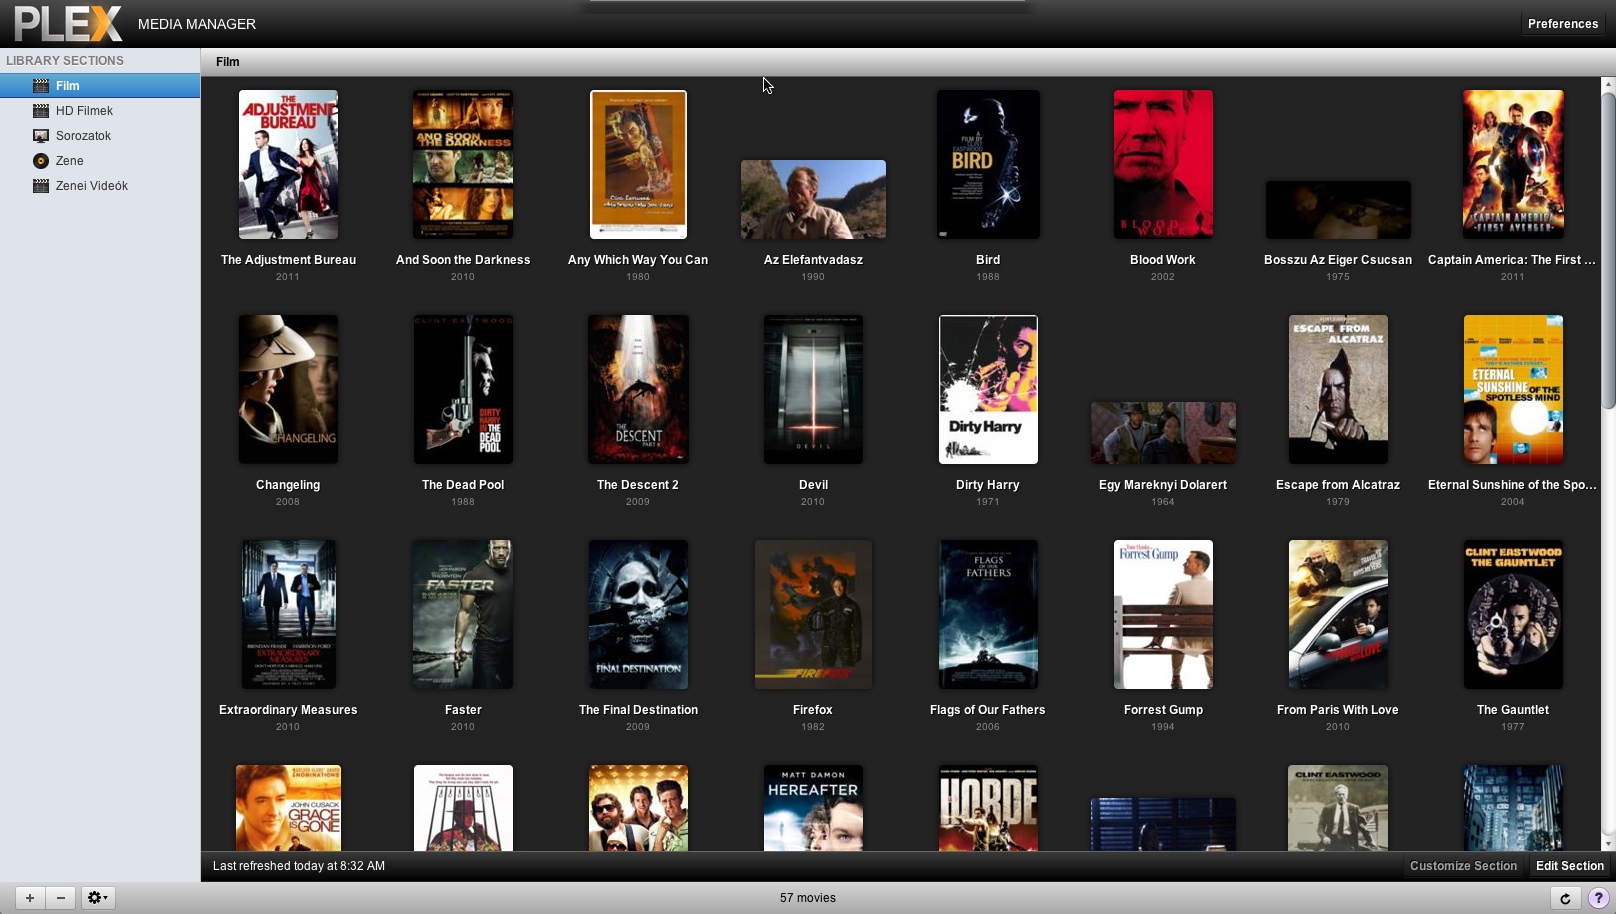Click Edit Section

(1570, 866)
